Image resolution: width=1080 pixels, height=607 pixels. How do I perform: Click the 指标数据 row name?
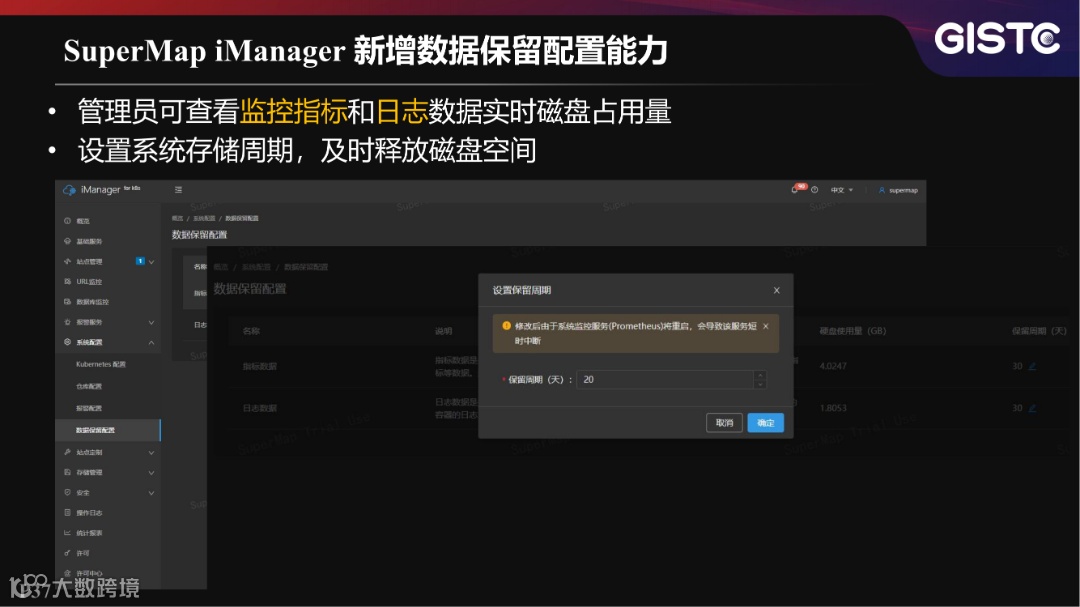click(260, 367)
